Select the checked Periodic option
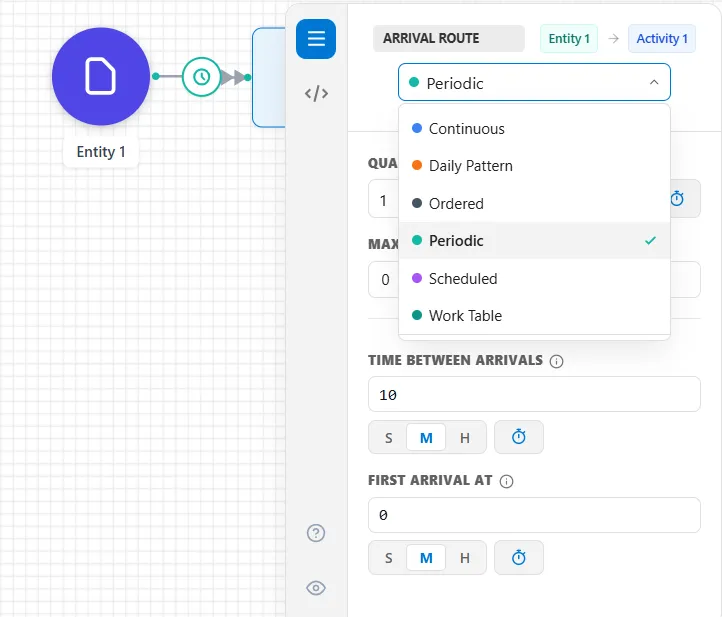The image size is (722, 617). click(x=534, y=241)
